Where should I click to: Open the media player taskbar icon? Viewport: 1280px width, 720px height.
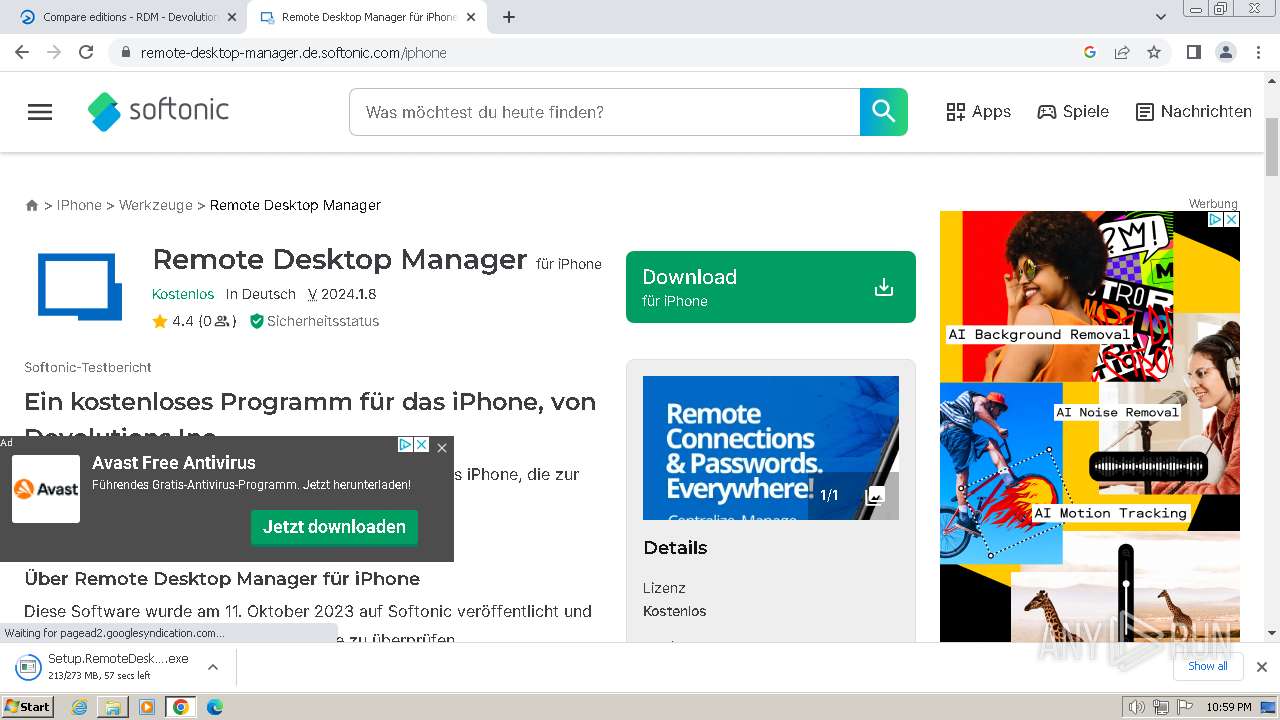coord(147,707)
